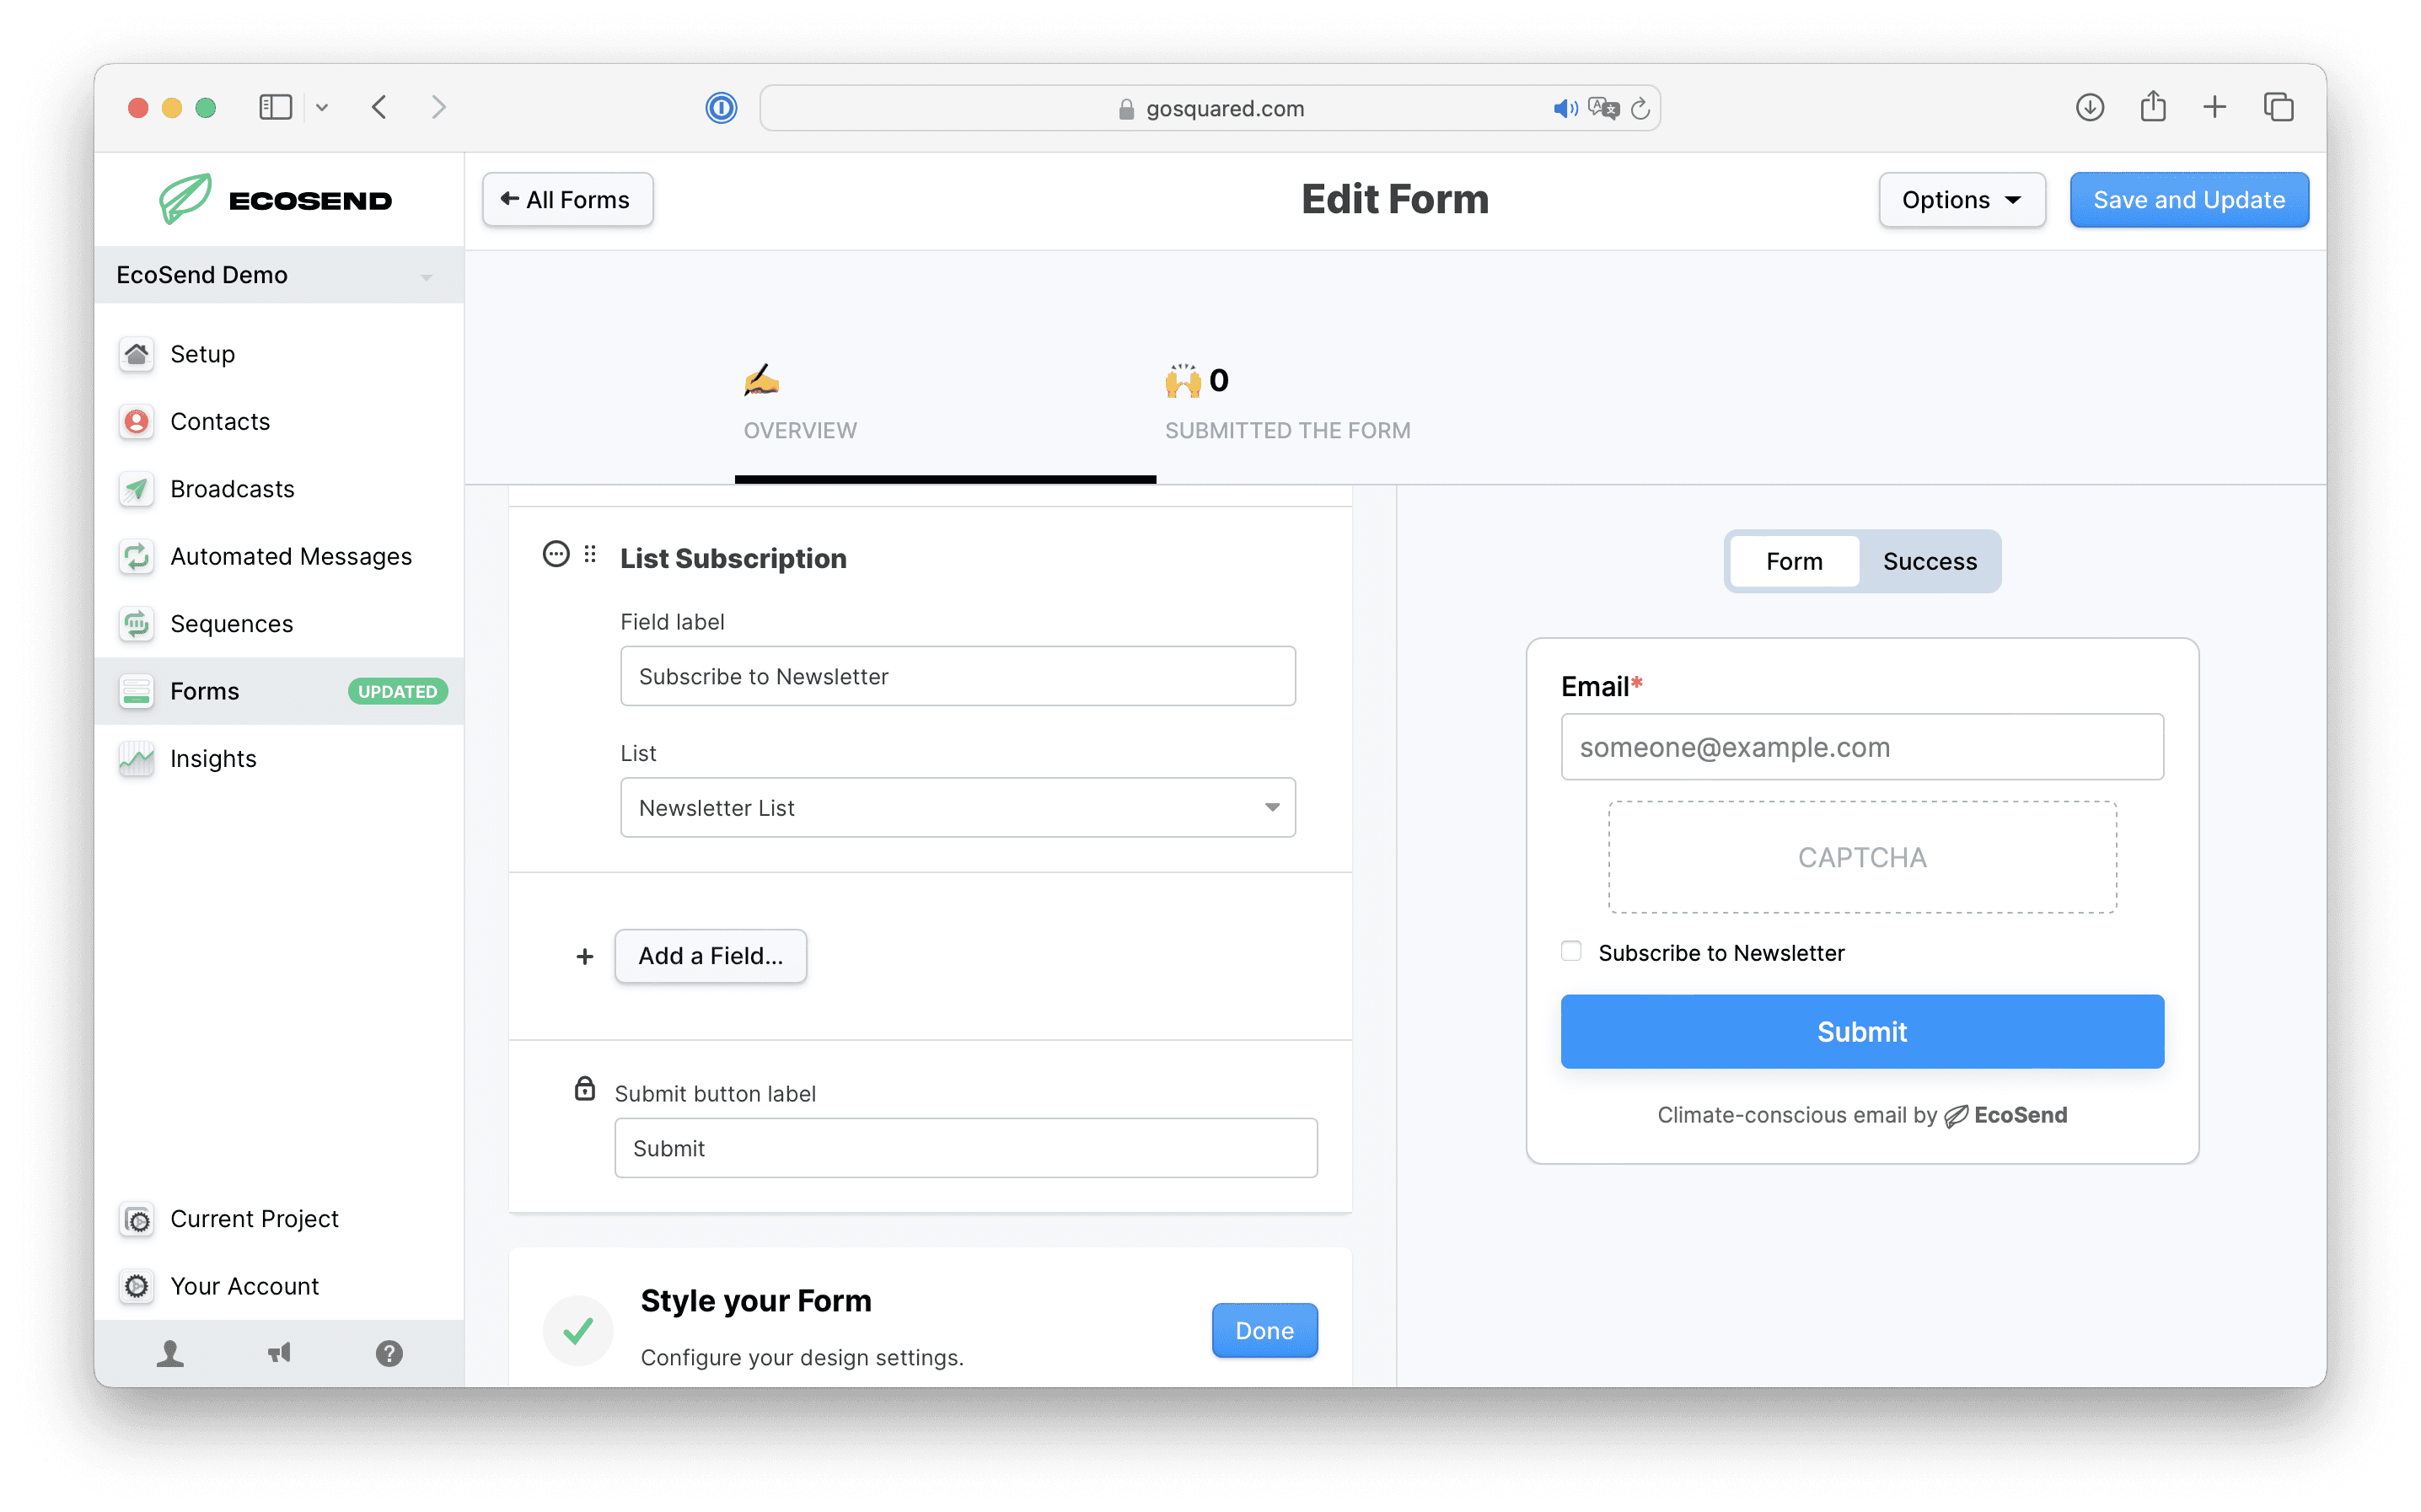
Task: Click the List Subscription field options ellipsis icon
Action: (556, 554)
